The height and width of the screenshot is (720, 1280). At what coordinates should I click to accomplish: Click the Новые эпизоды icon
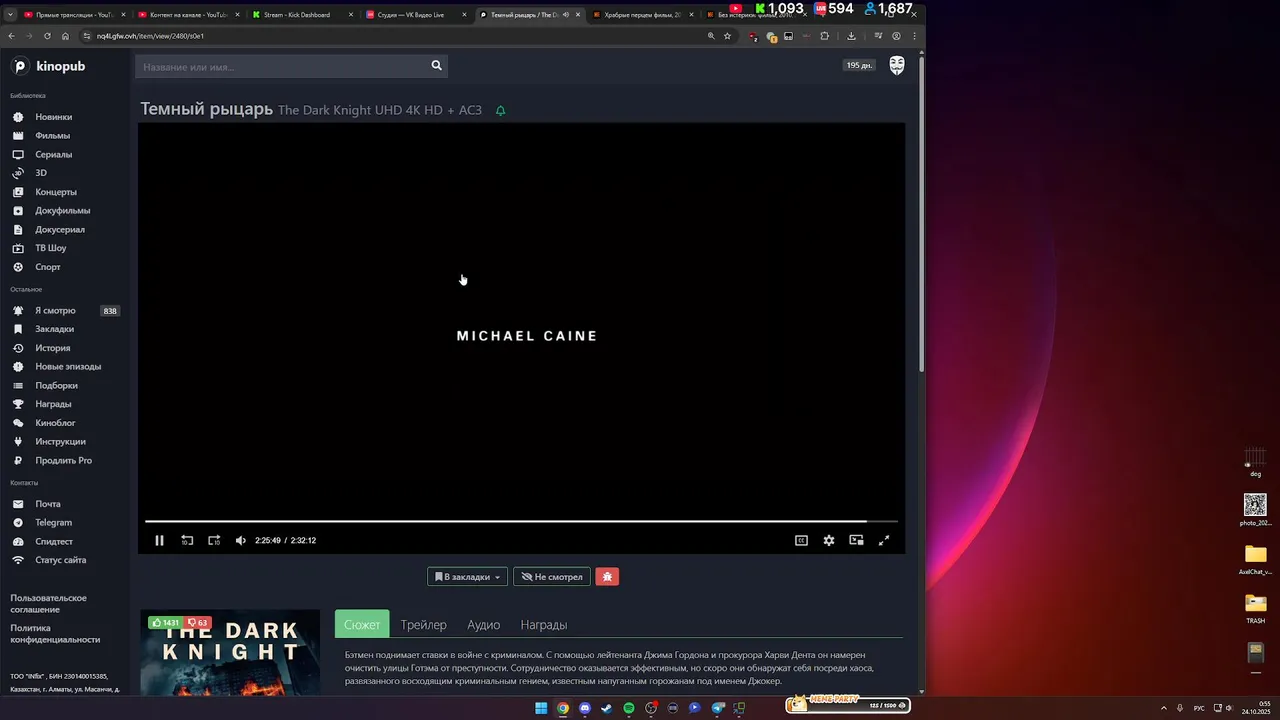18,367
